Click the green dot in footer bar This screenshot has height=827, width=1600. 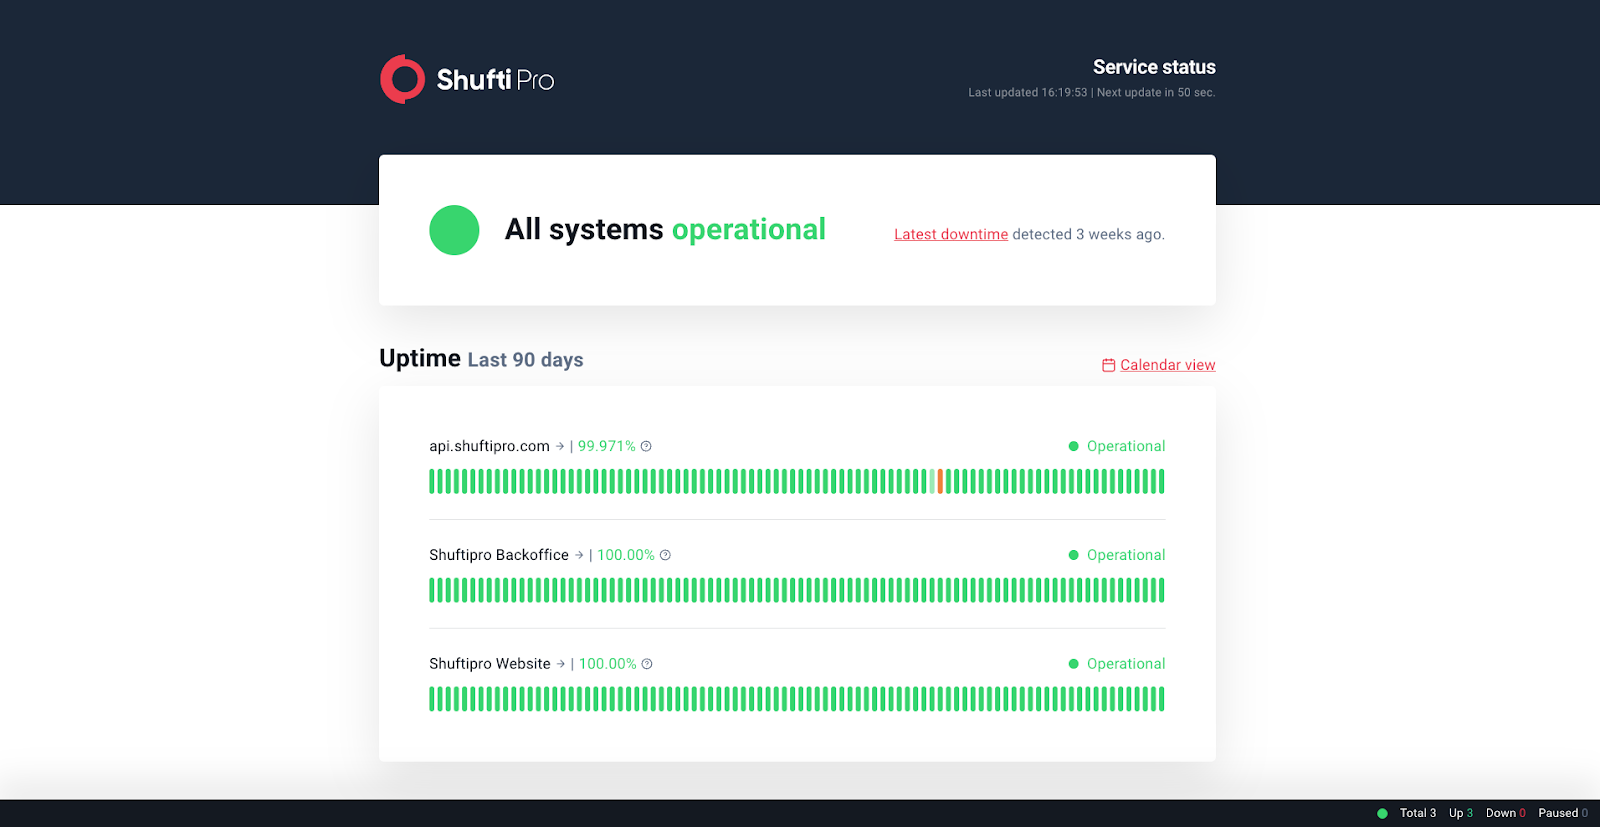tap(1382, 814)
